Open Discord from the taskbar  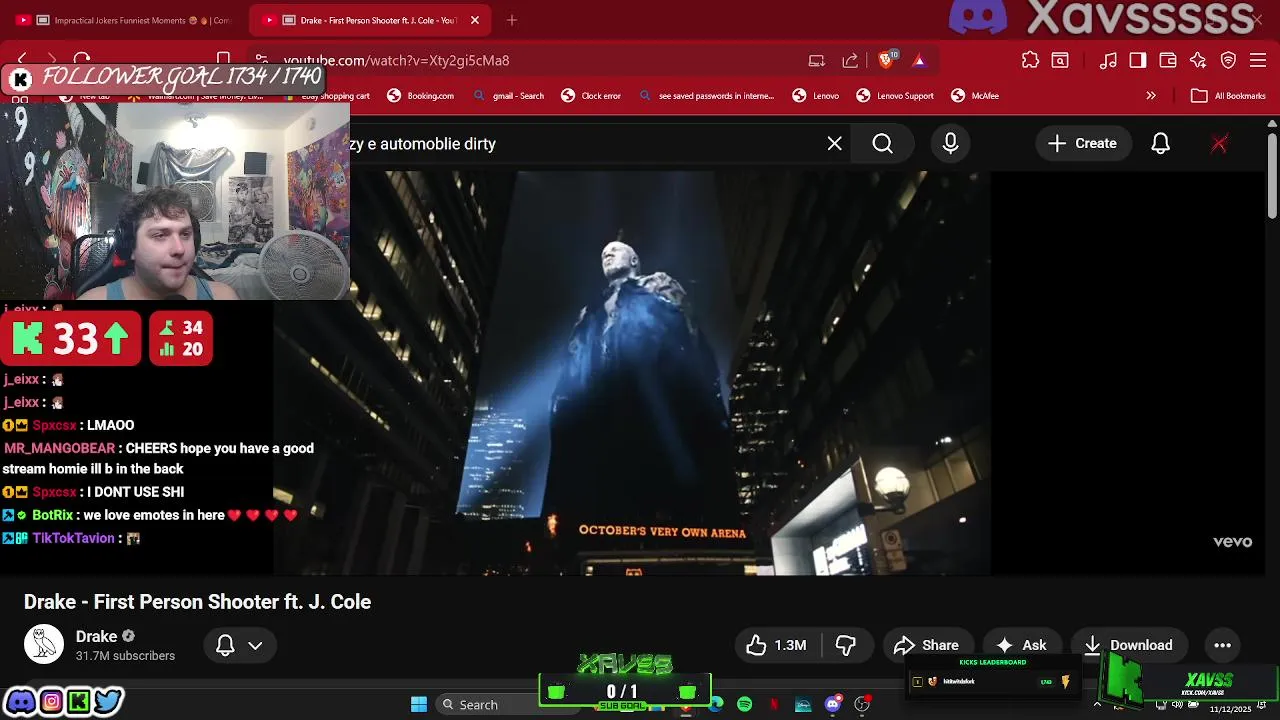click(x=832, y=705)
